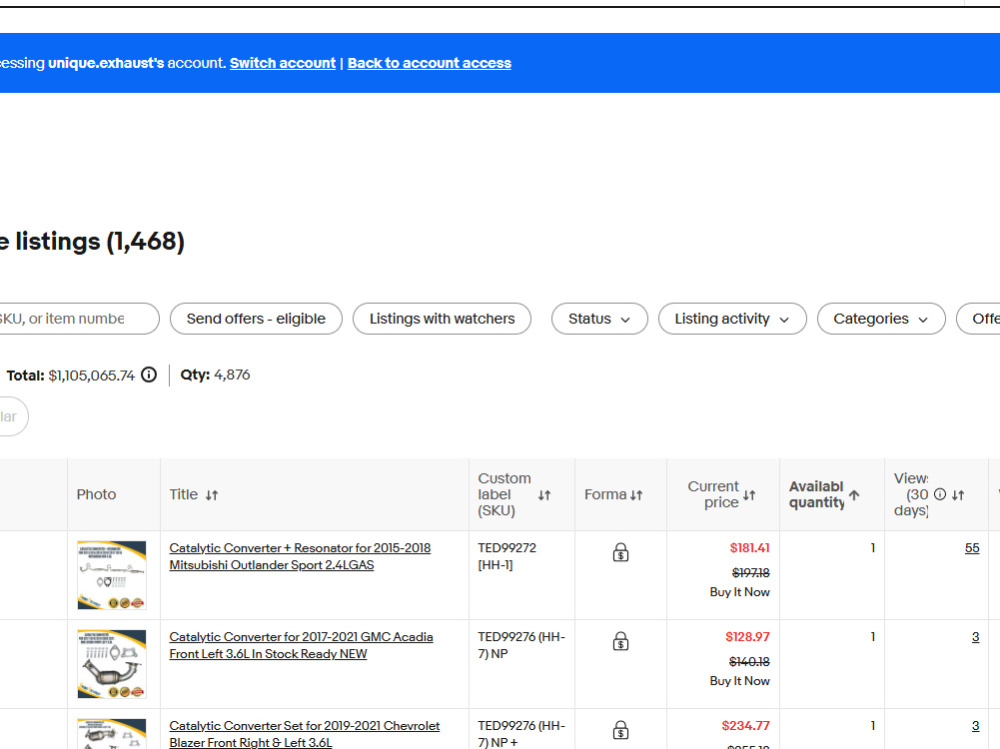Click the $181.41 current price

(x=749, y=548)
